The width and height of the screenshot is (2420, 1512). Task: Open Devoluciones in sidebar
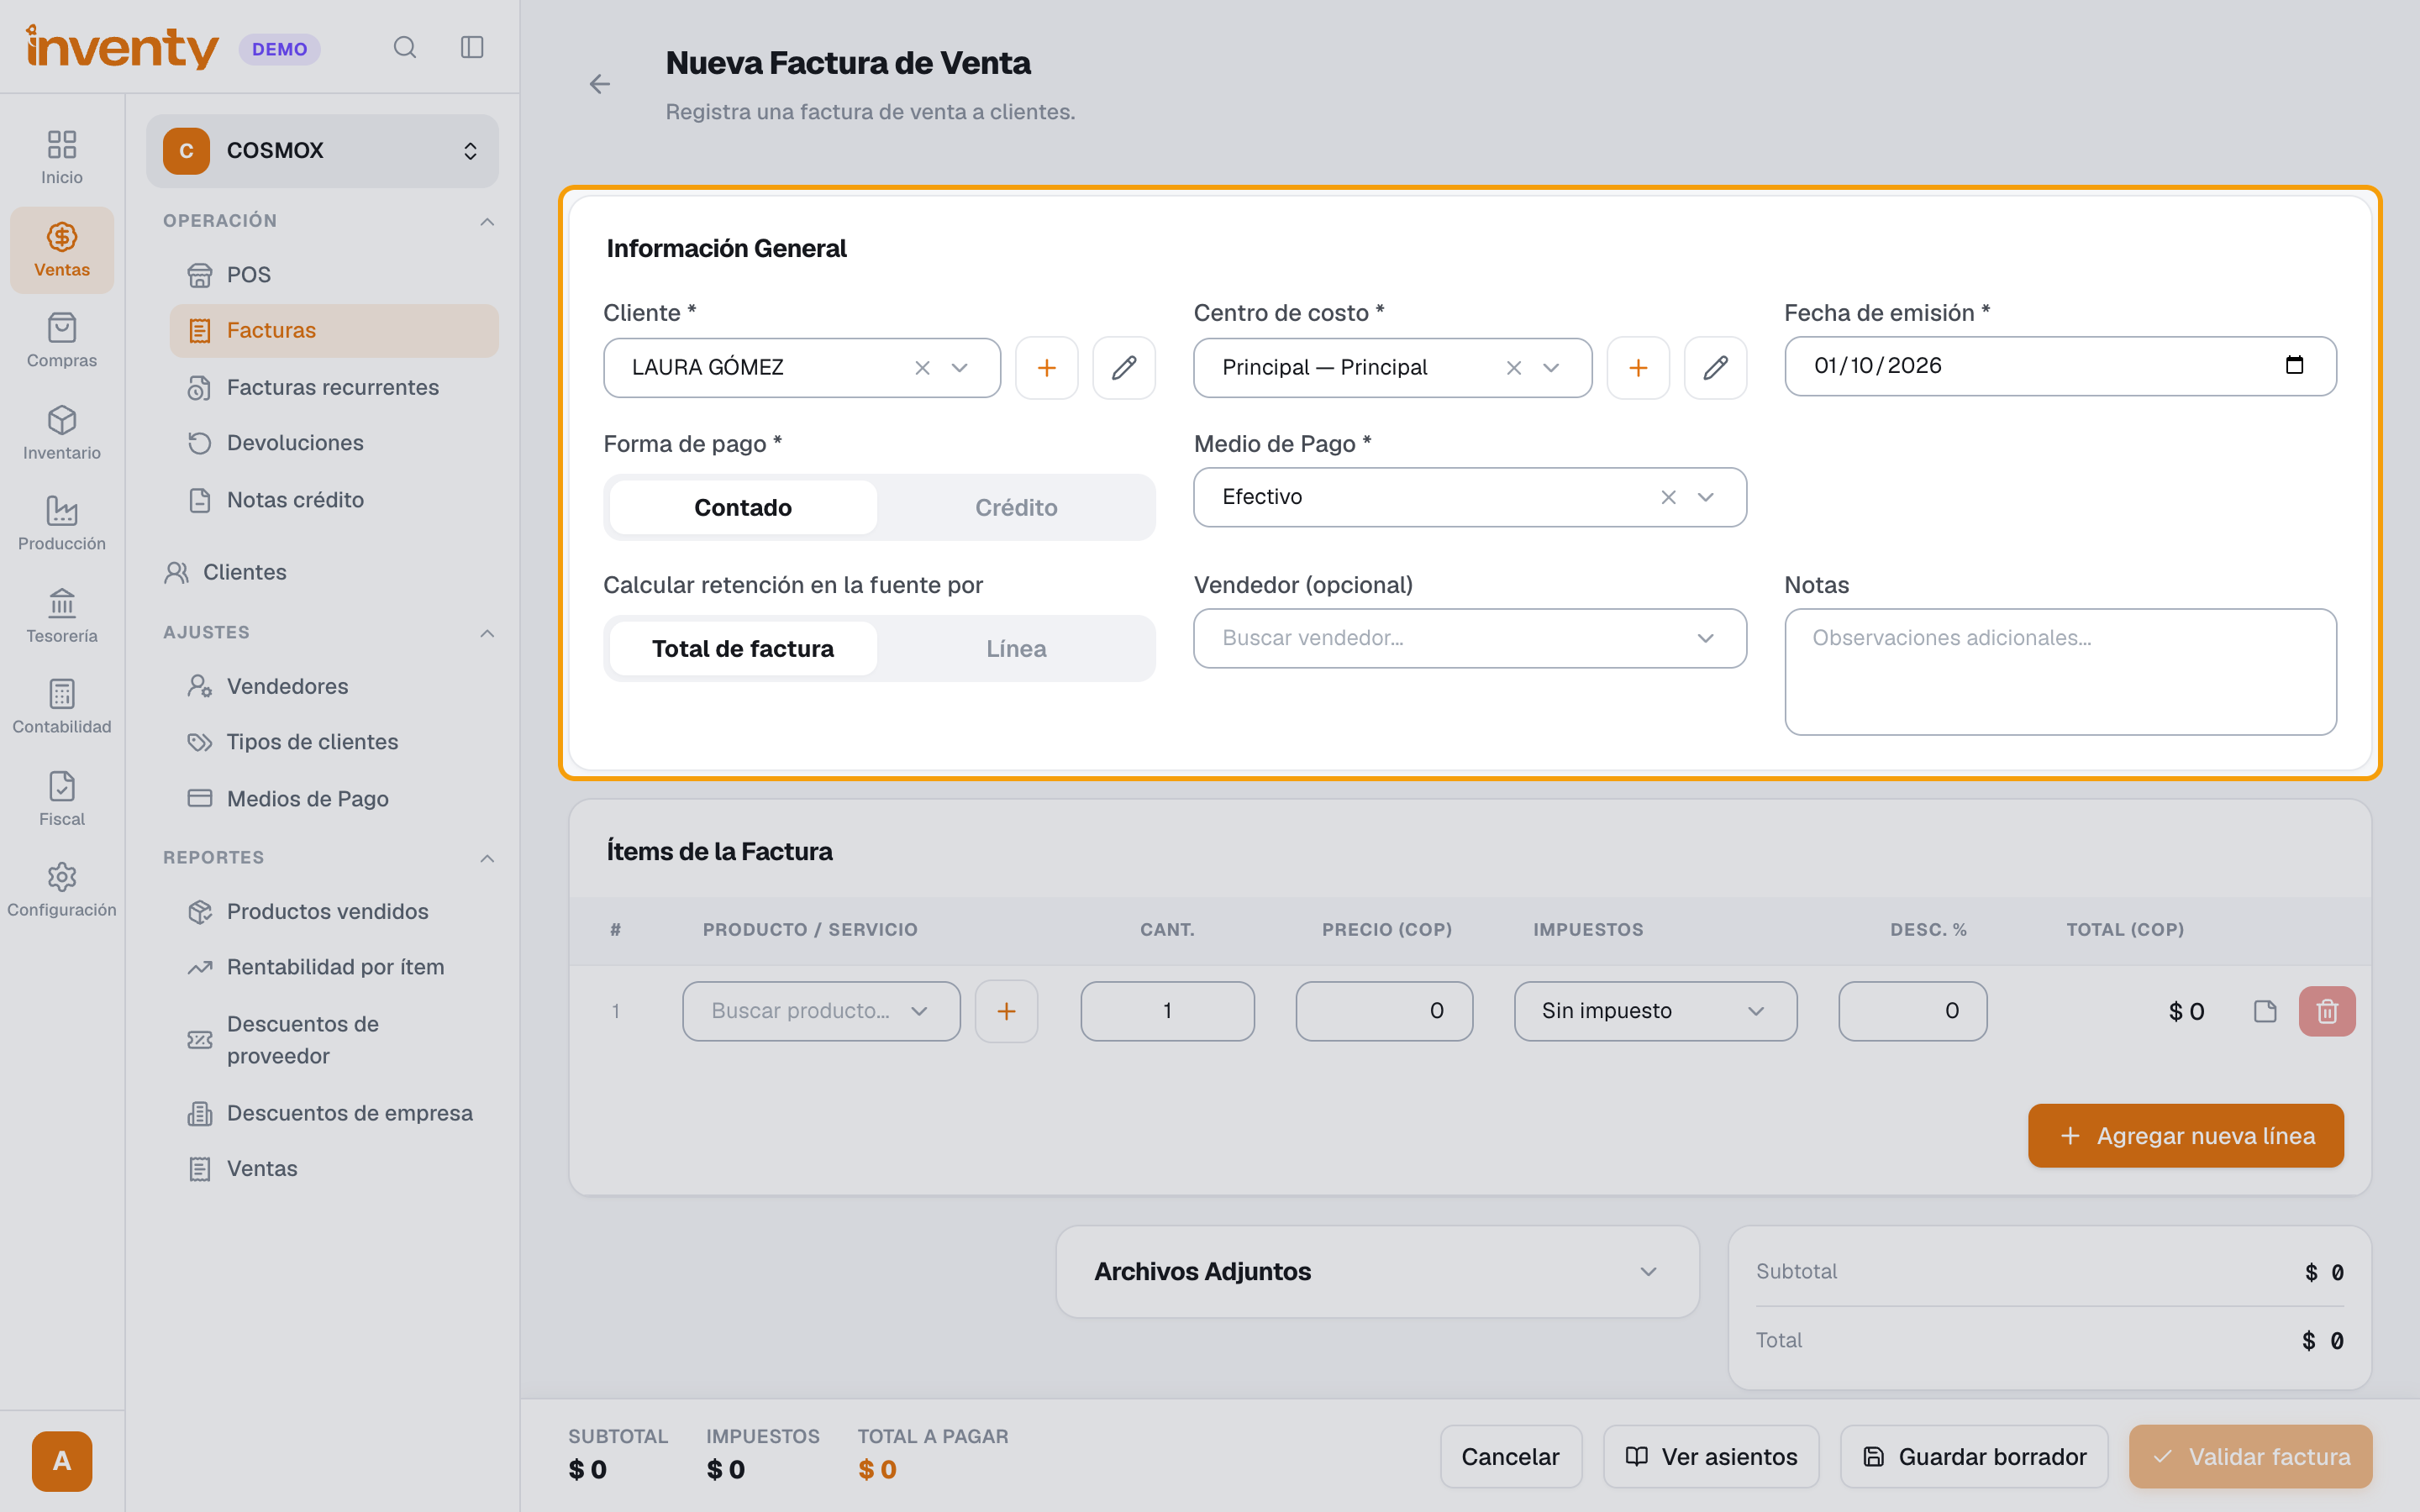pos(334,443)
